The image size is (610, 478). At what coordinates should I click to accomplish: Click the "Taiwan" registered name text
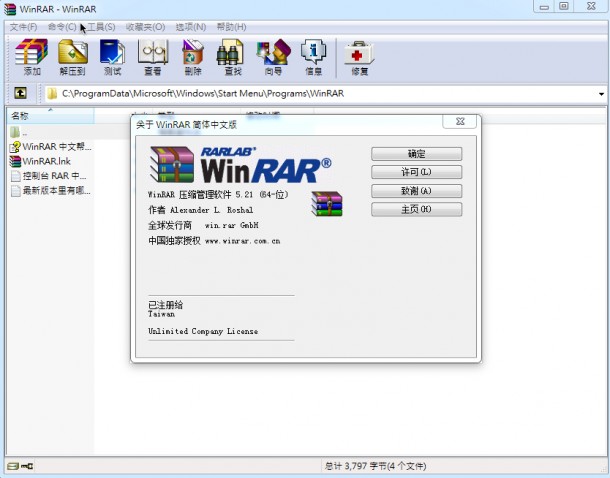[x=161, y=314]
